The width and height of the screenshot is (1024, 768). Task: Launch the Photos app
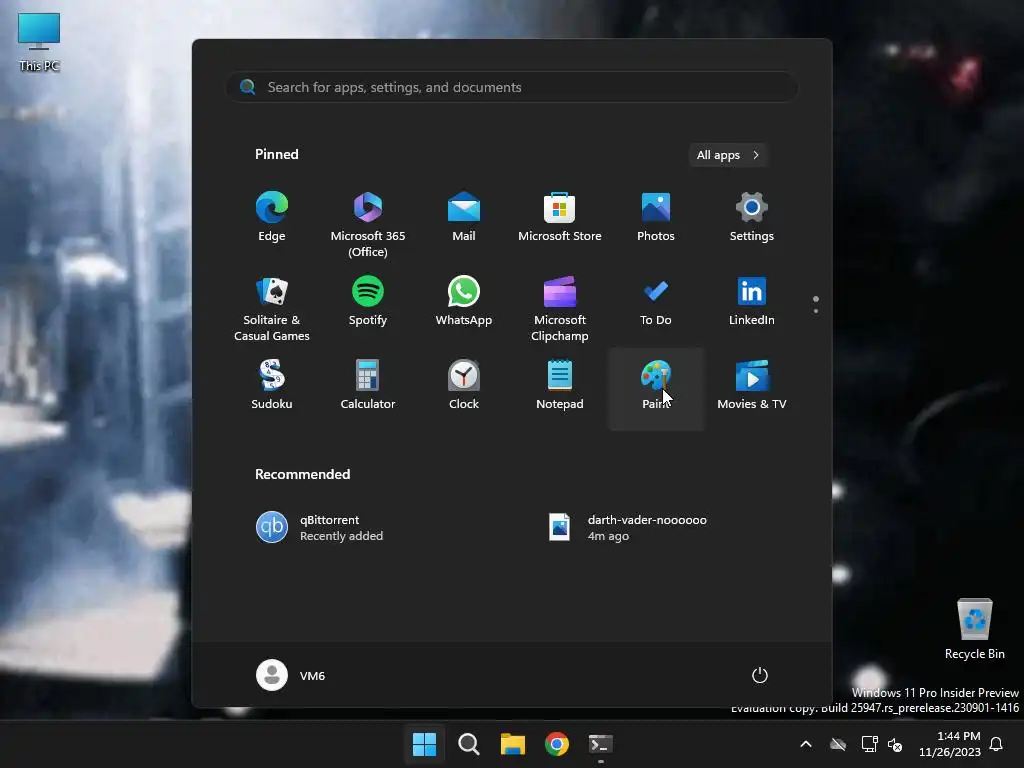pyautogui.click(x=656, y=218)
